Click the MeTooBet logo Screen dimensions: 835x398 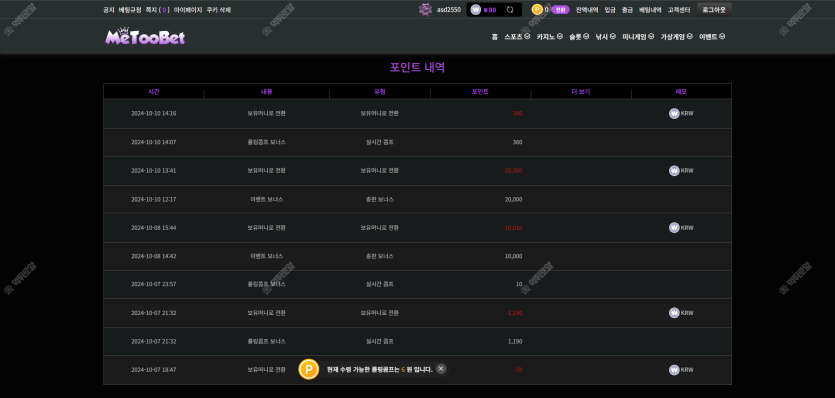pos(145,36)
